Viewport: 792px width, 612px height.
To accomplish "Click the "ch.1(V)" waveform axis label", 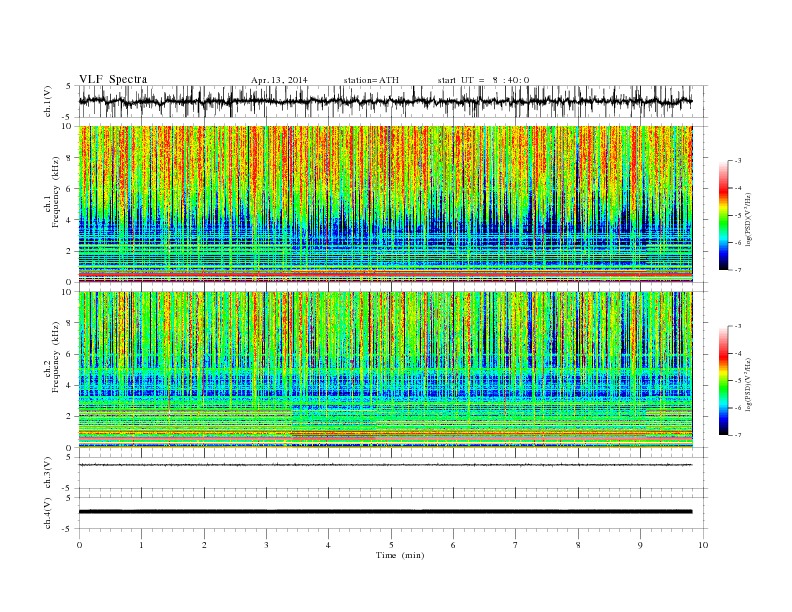I will 48,101.
